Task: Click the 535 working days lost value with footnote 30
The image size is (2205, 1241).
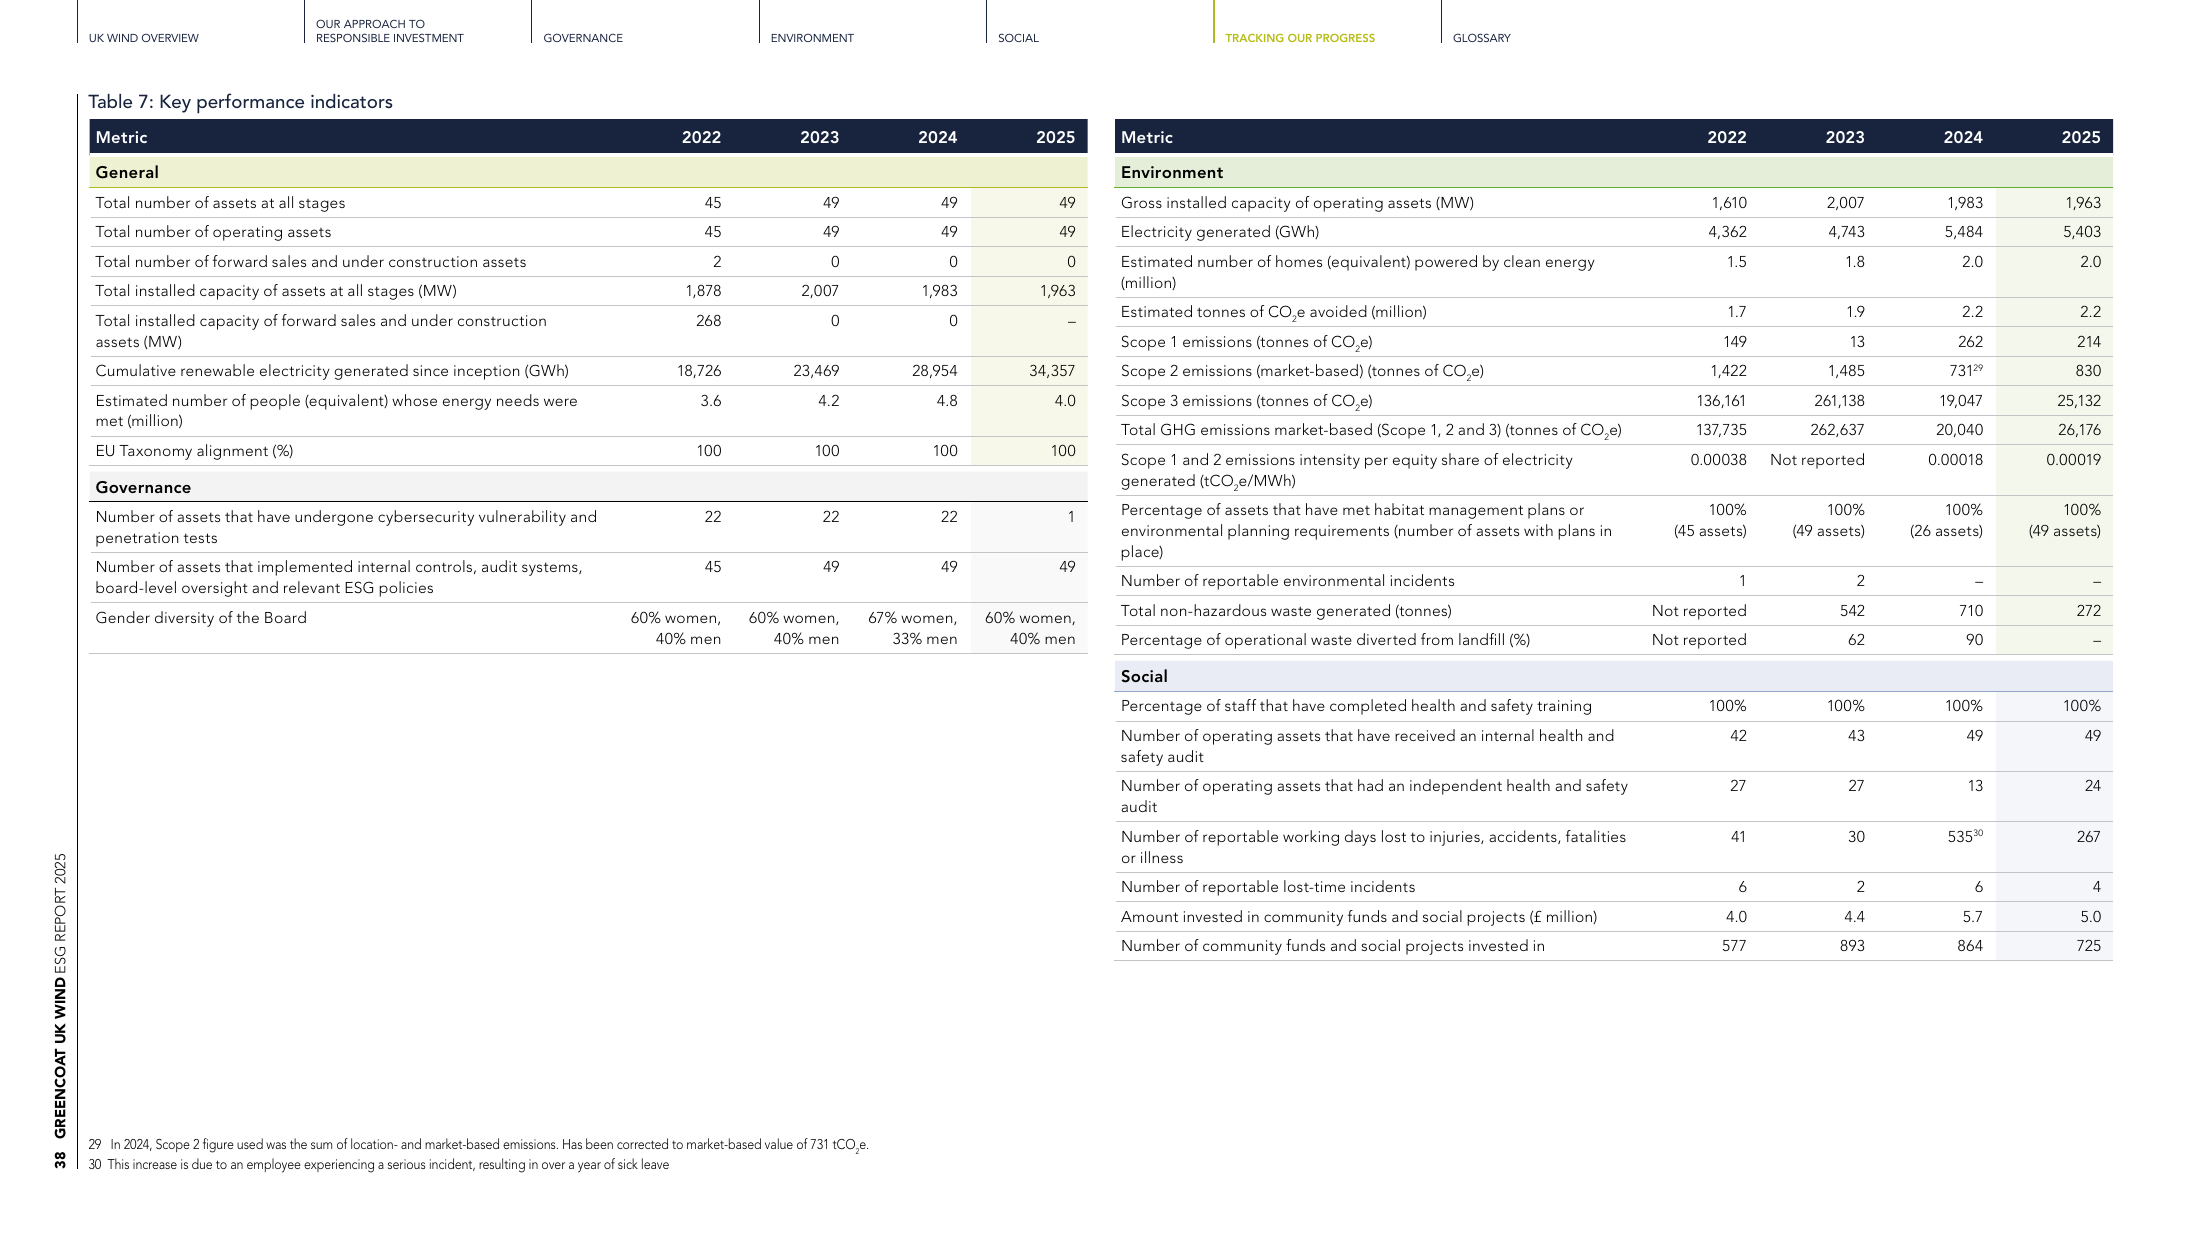Action: pyautogui.click(x=1965, y=836)
